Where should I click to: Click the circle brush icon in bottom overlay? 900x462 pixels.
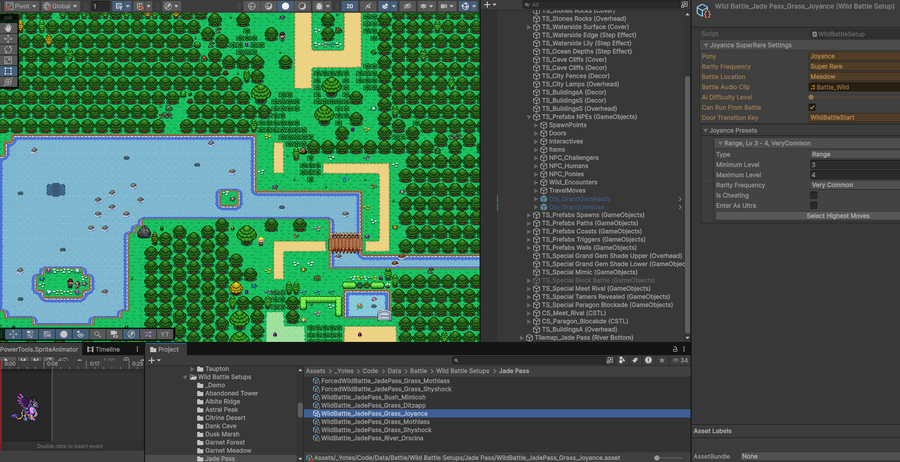pyautogui.click(x=64, y=334)
